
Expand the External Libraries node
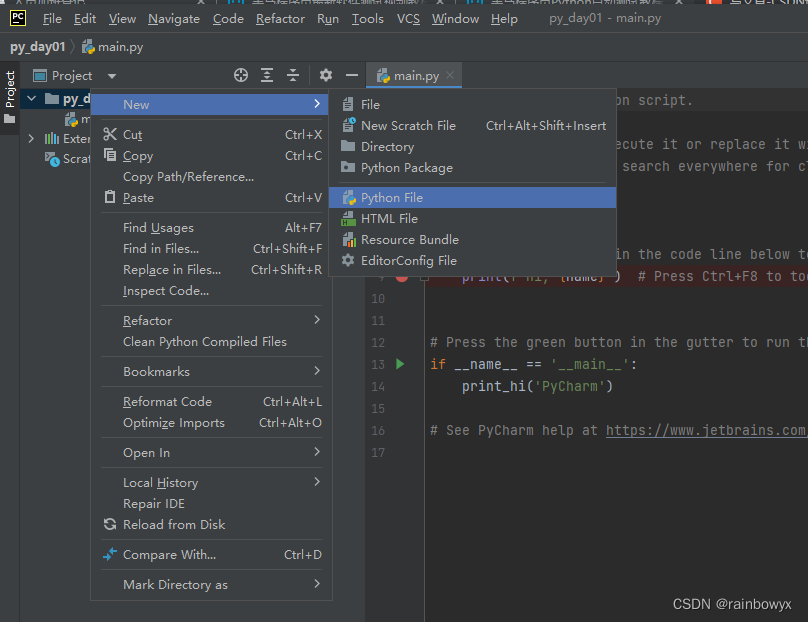pyautogui.click(x=30, y=138)
